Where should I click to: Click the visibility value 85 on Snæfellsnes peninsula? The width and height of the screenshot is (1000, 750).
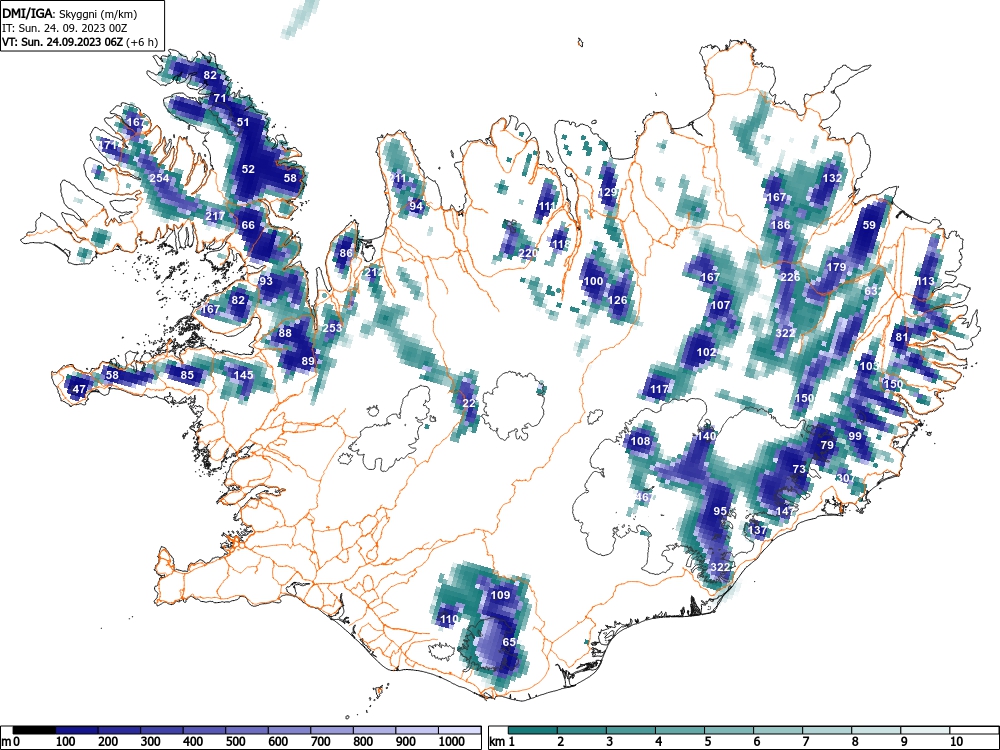tap(187, 375)
